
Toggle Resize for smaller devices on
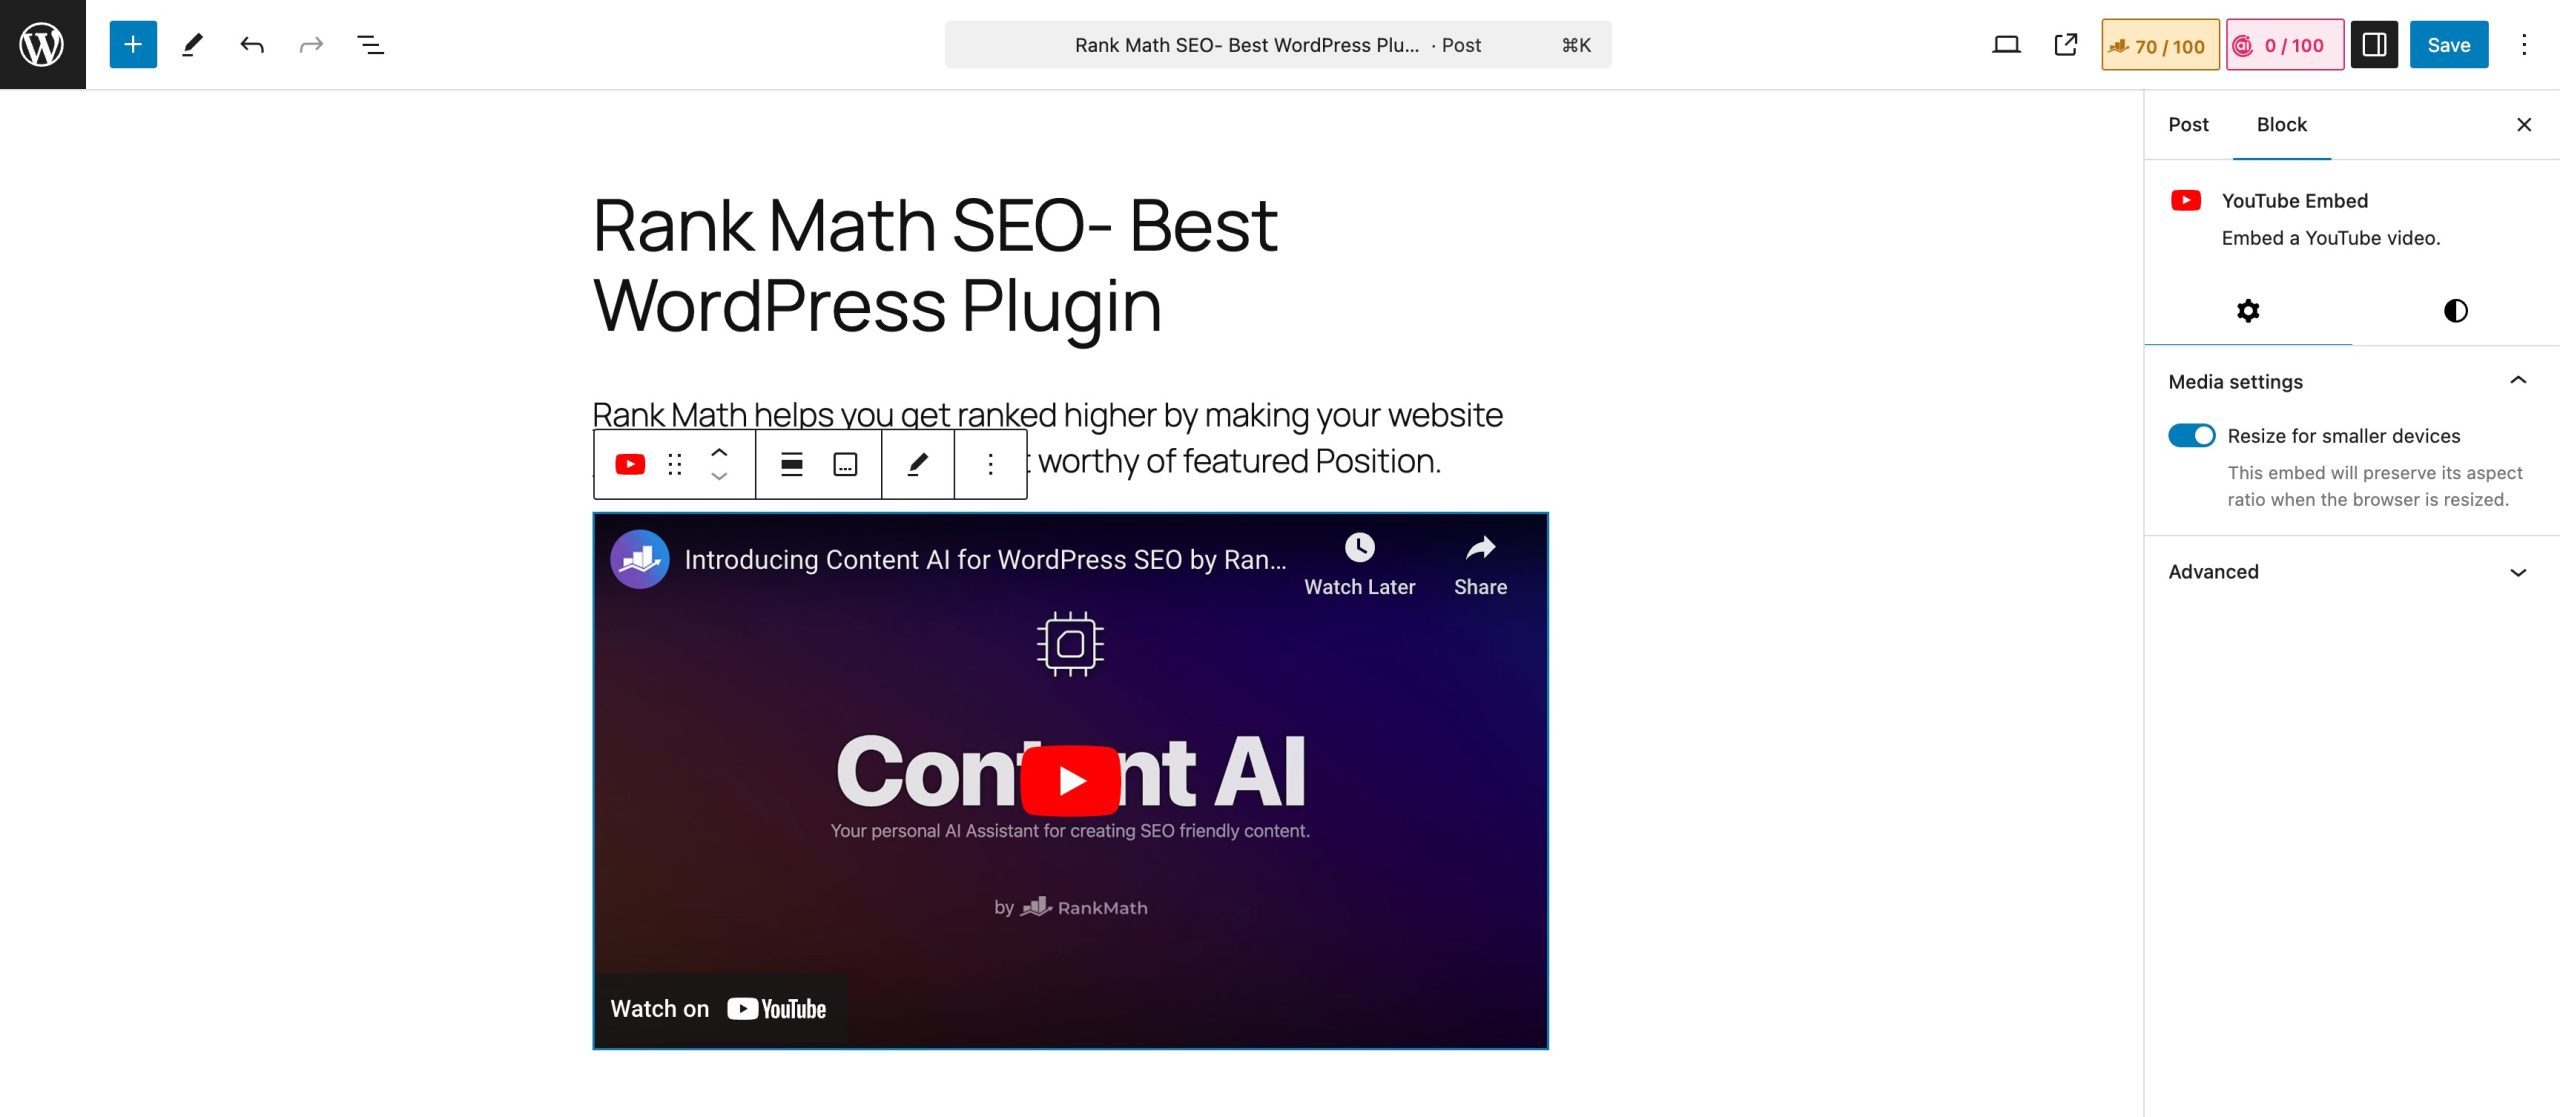[x=2193, y=436]
